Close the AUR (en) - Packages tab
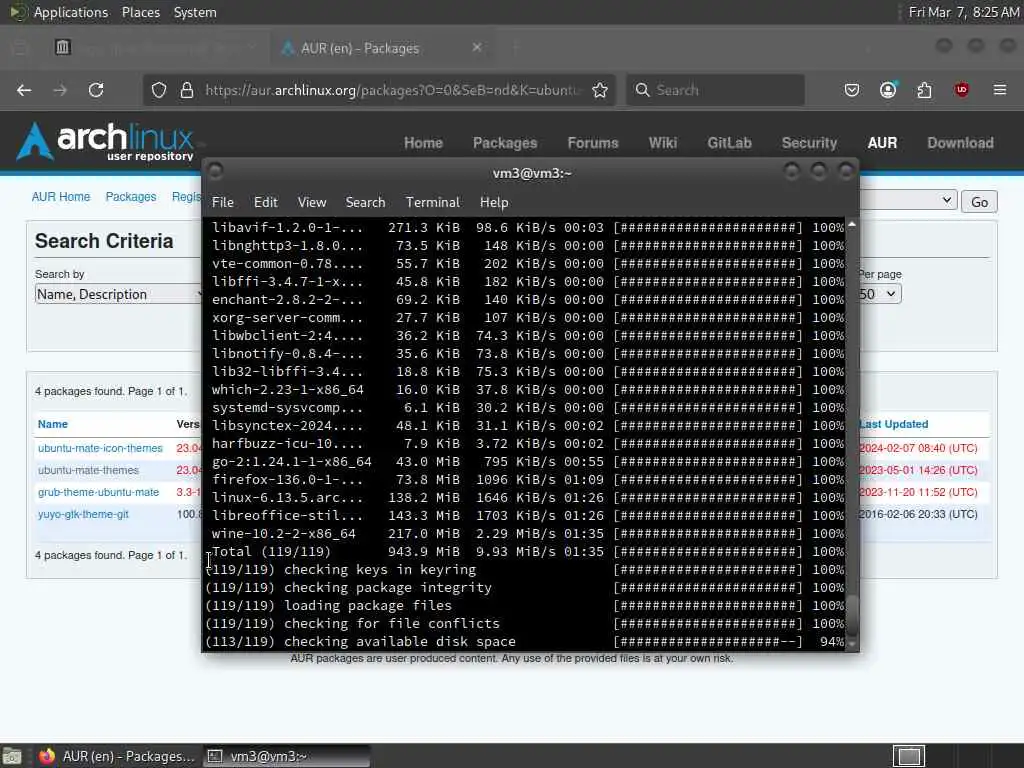Viewport: 1024px width, 768px height. tap(477, 48)
